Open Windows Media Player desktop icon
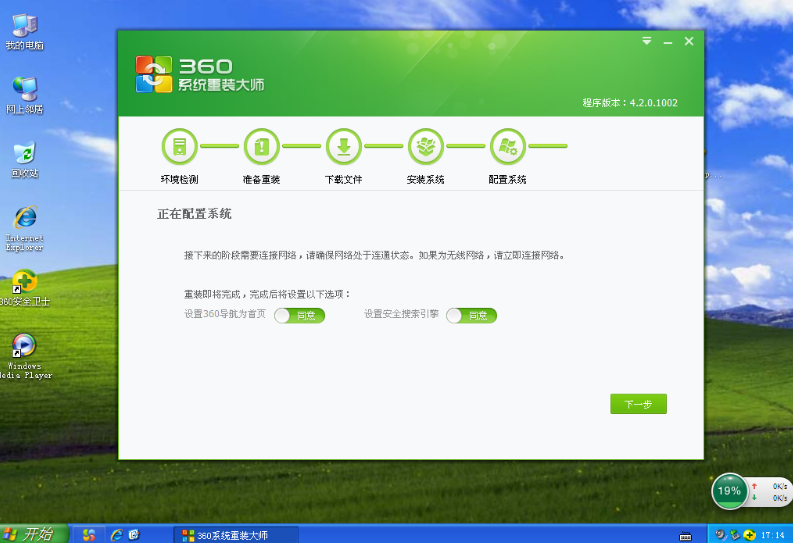This screenshot has width=793, height=543. point(24,346)
